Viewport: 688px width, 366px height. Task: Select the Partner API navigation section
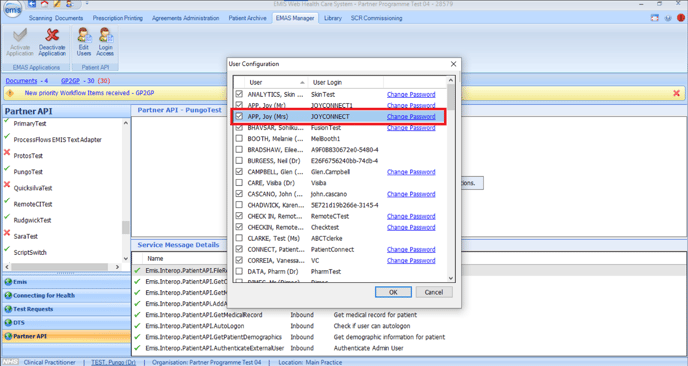(66, 336)
